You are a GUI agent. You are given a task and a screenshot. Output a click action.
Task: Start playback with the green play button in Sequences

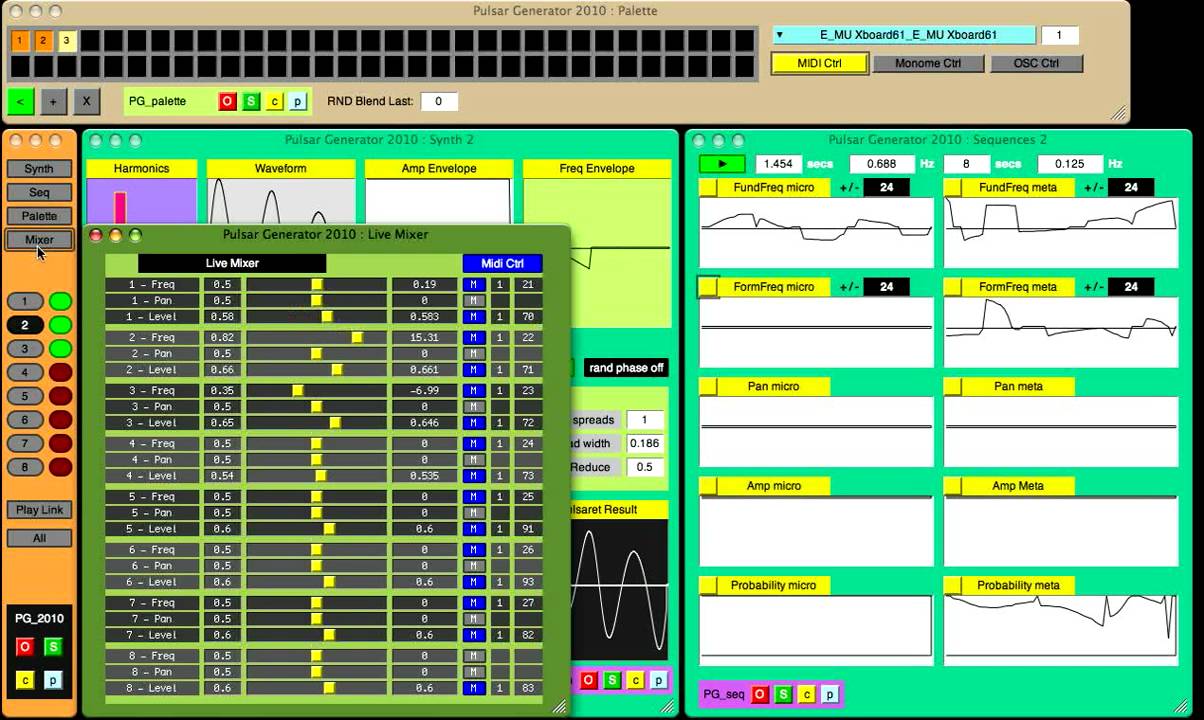click(723, 163)
